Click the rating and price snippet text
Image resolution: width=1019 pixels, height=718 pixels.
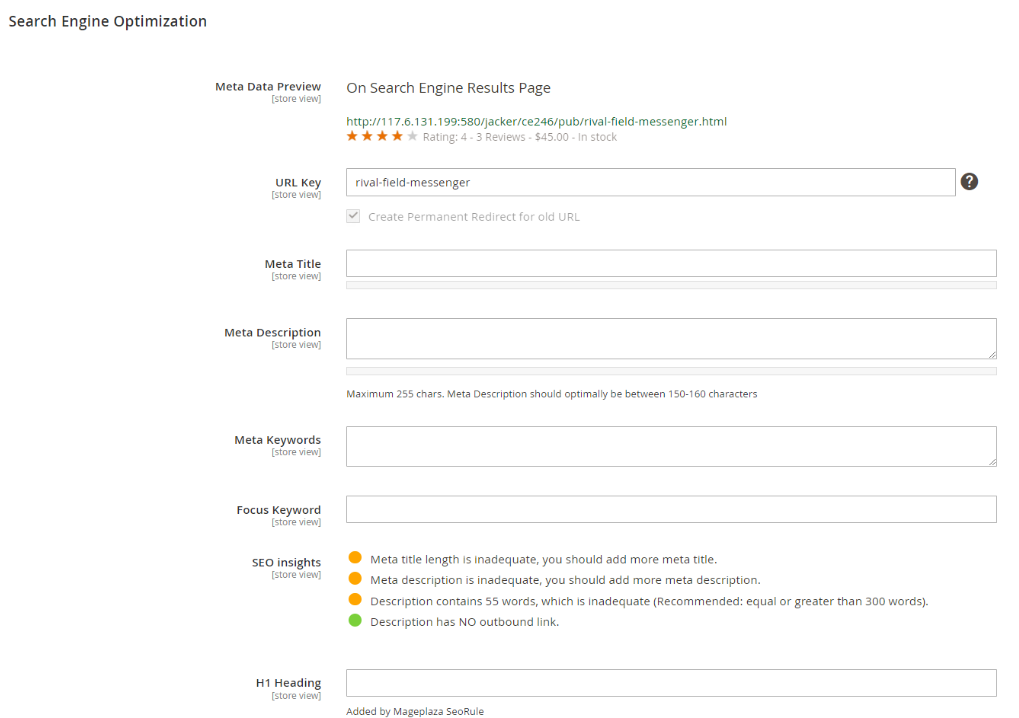point(520,137)
